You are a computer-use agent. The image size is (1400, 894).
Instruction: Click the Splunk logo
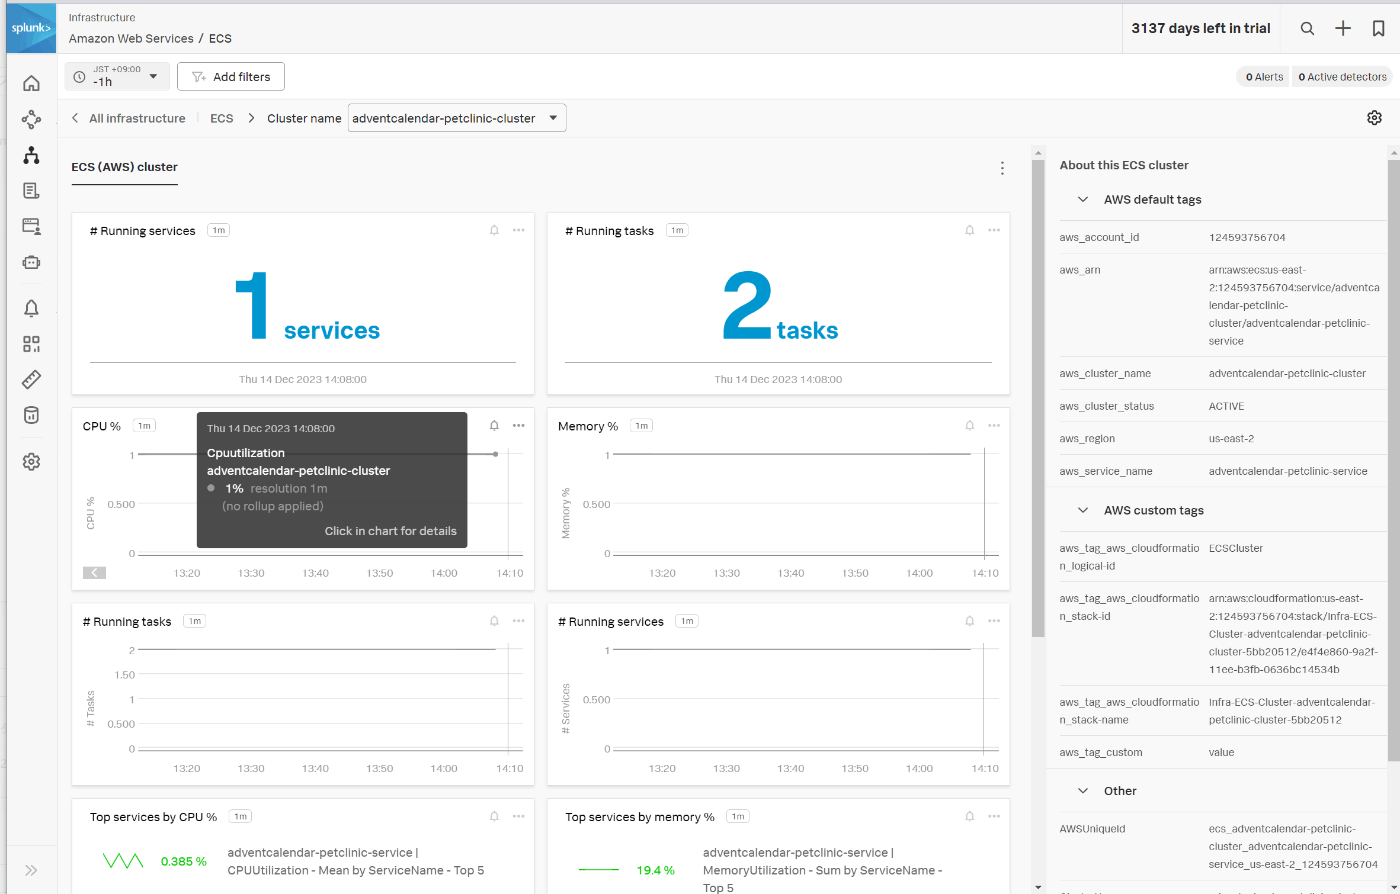[x=31, y=28]
